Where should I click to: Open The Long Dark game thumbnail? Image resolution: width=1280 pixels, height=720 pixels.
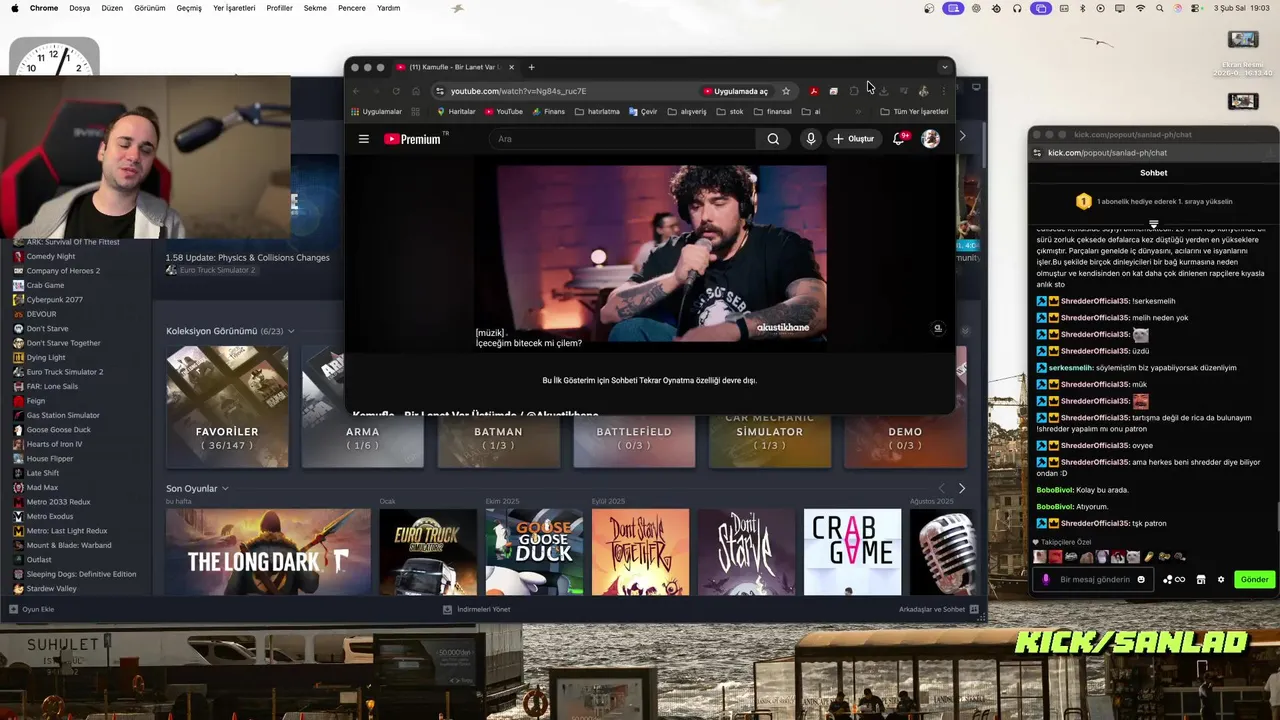pos(268,552)
